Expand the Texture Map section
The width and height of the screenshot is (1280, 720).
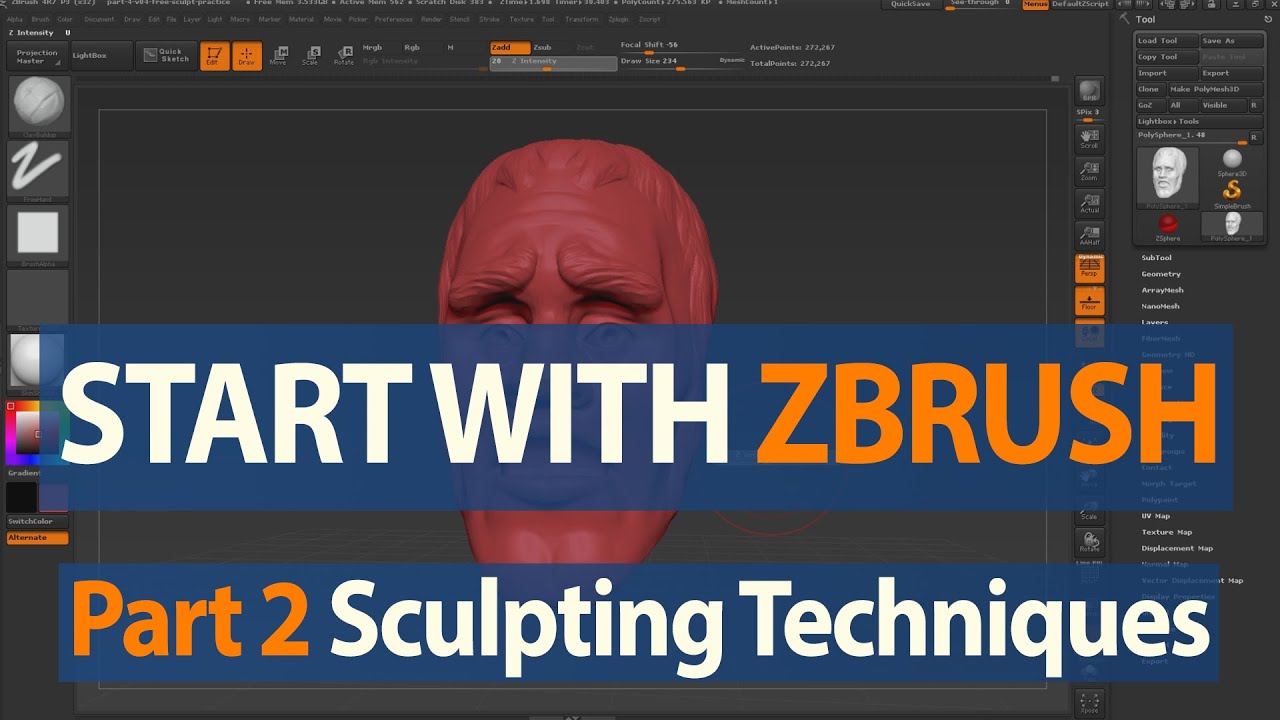1166,532
